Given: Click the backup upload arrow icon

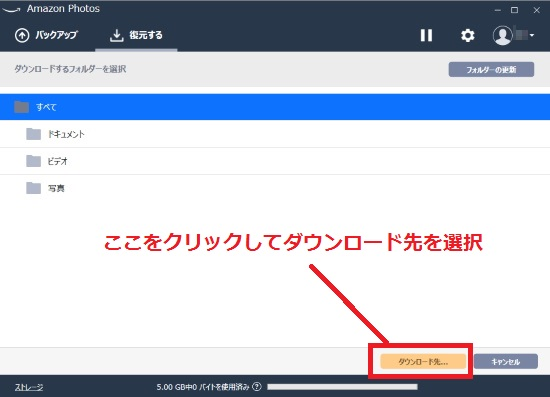Looking at the screenshot, I should 22,35.
